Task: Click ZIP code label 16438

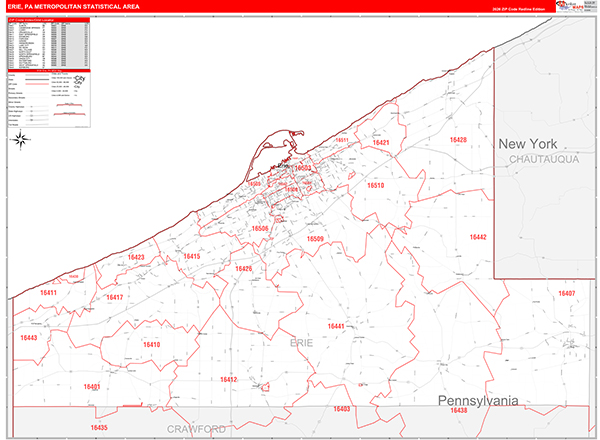Action: (458, 411)
